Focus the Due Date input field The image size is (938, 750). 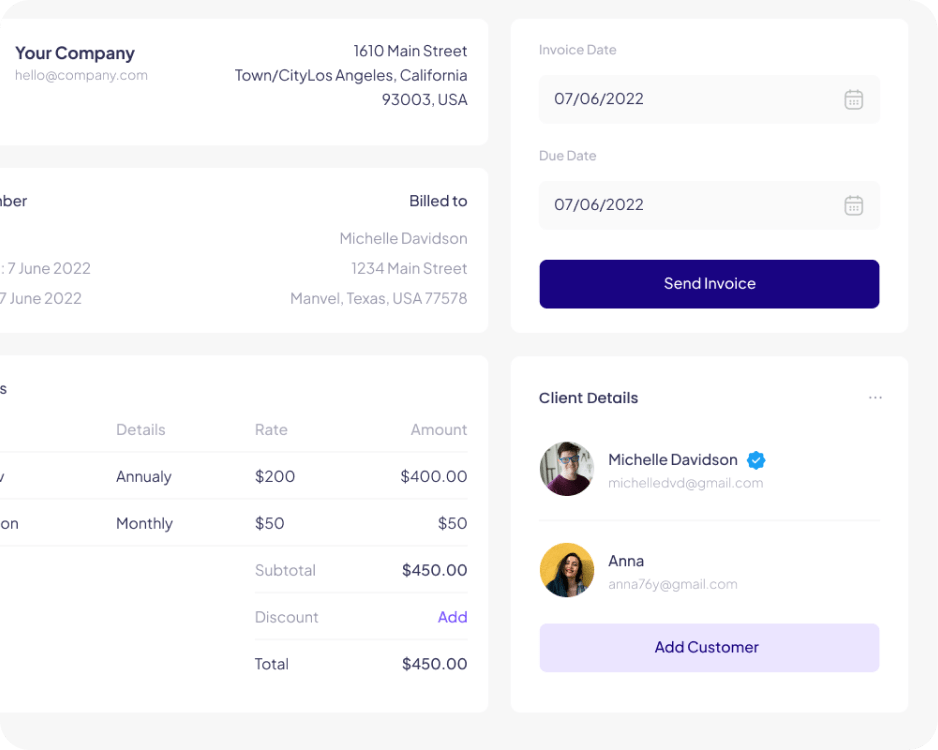[690, 205]
